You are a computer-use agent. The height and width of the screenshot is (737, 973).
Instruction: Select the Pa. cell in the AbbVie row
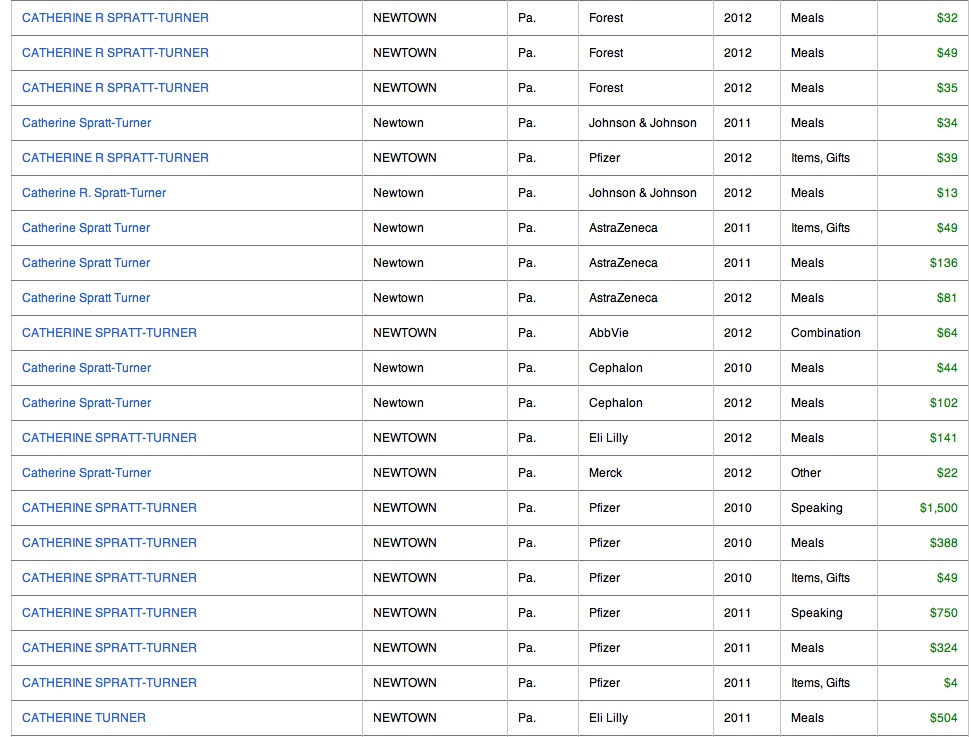[x=543, y=333]
